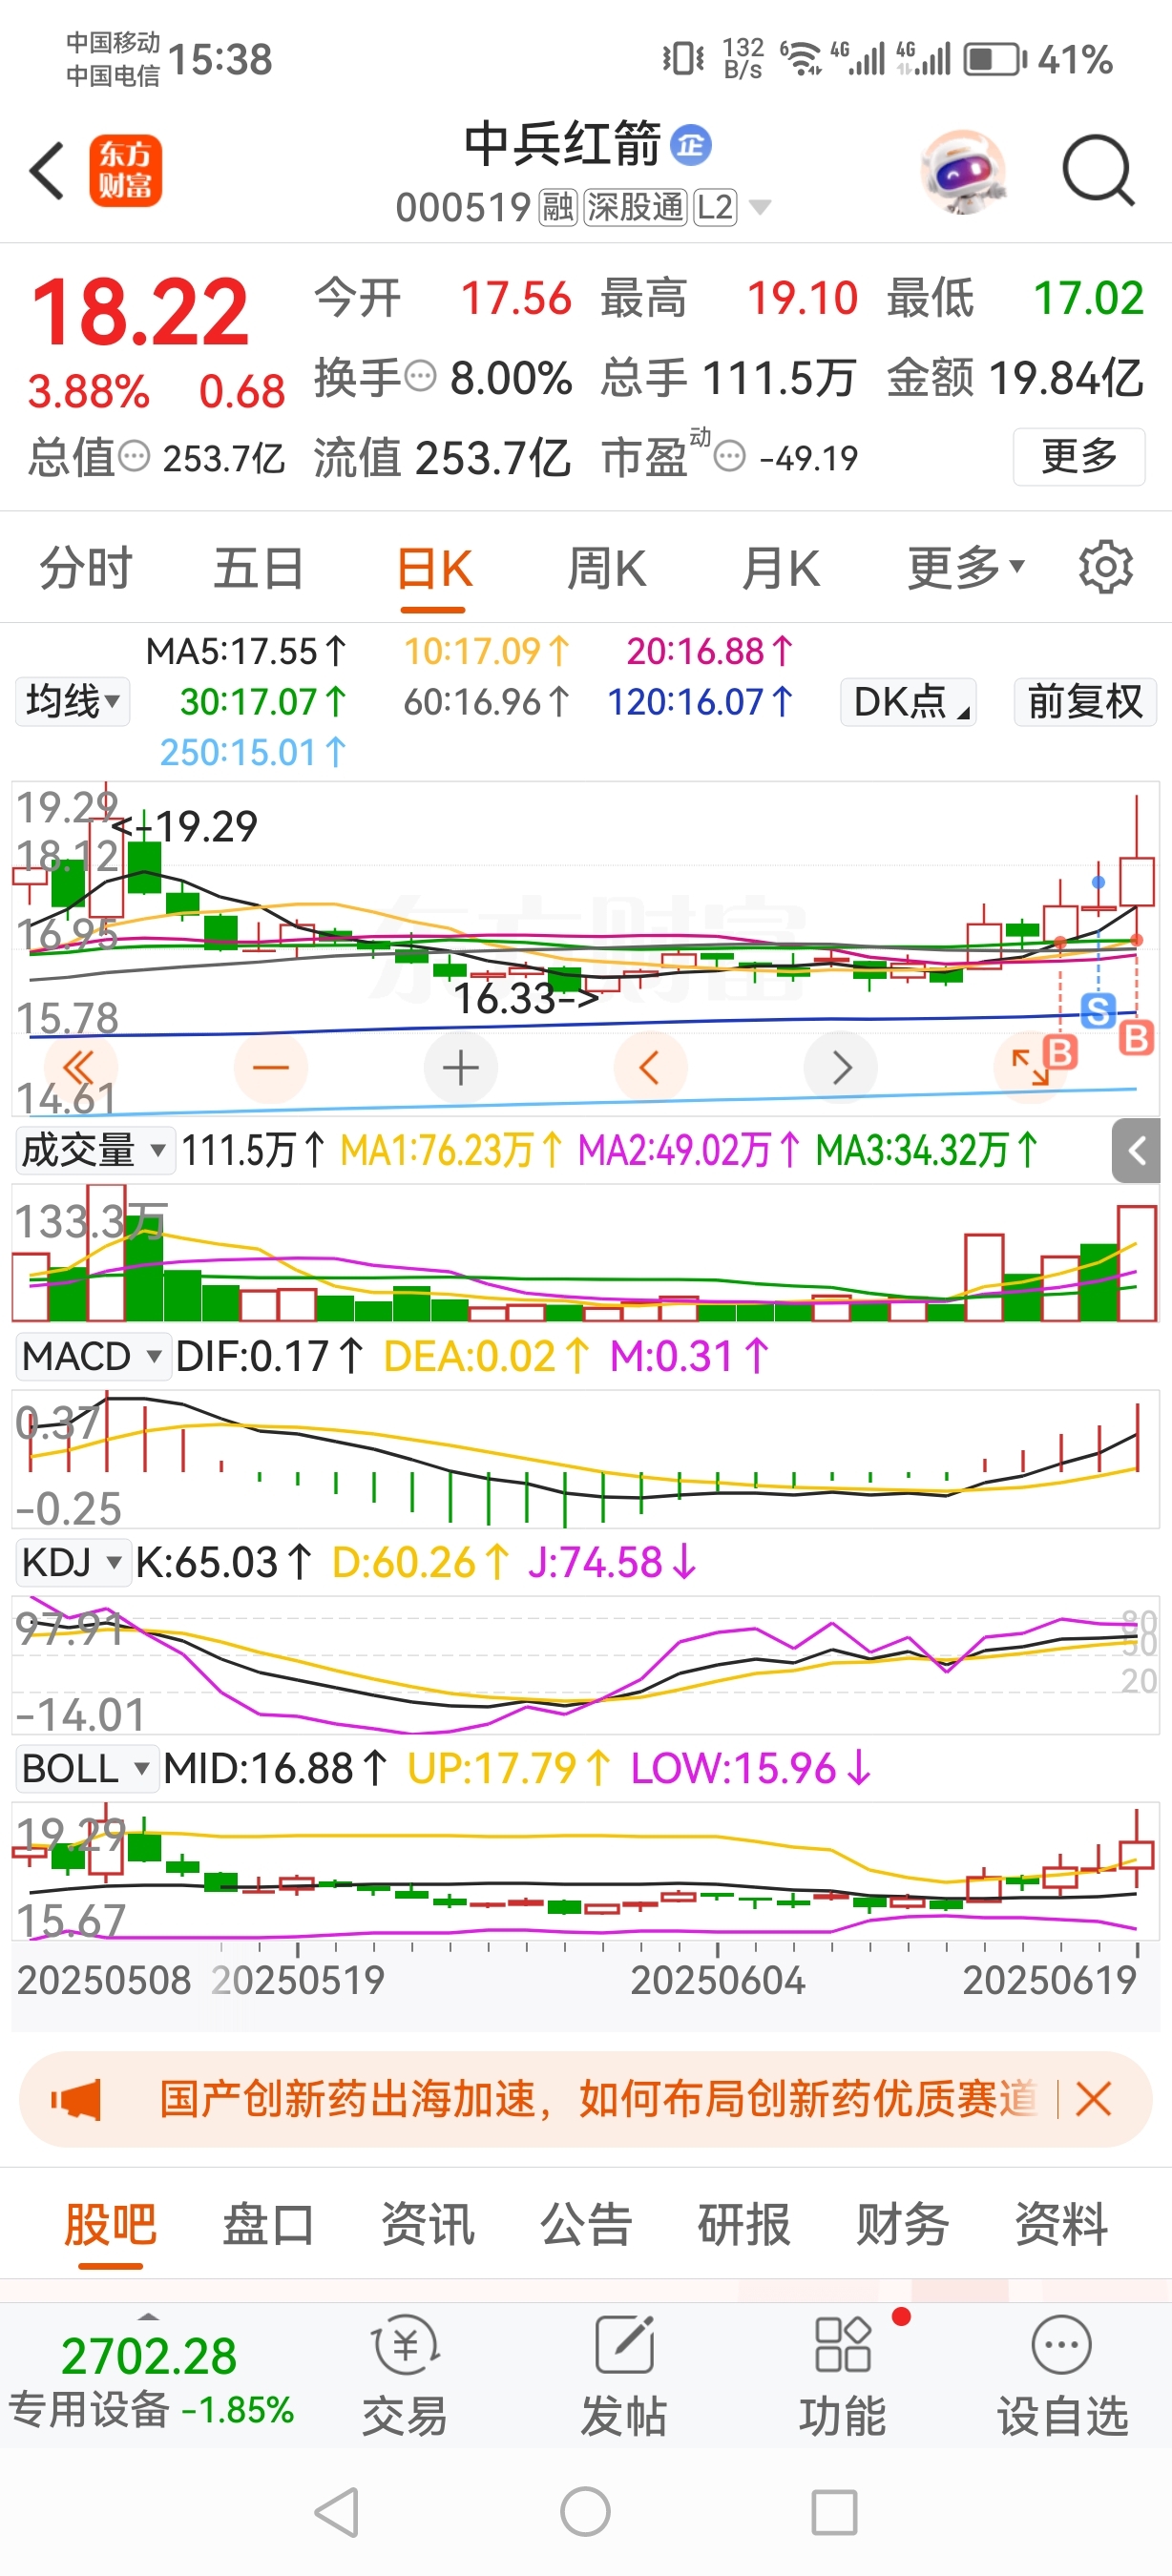
Task: Tap the 东方财富 orange logo
Action: [x=125, y=171]
